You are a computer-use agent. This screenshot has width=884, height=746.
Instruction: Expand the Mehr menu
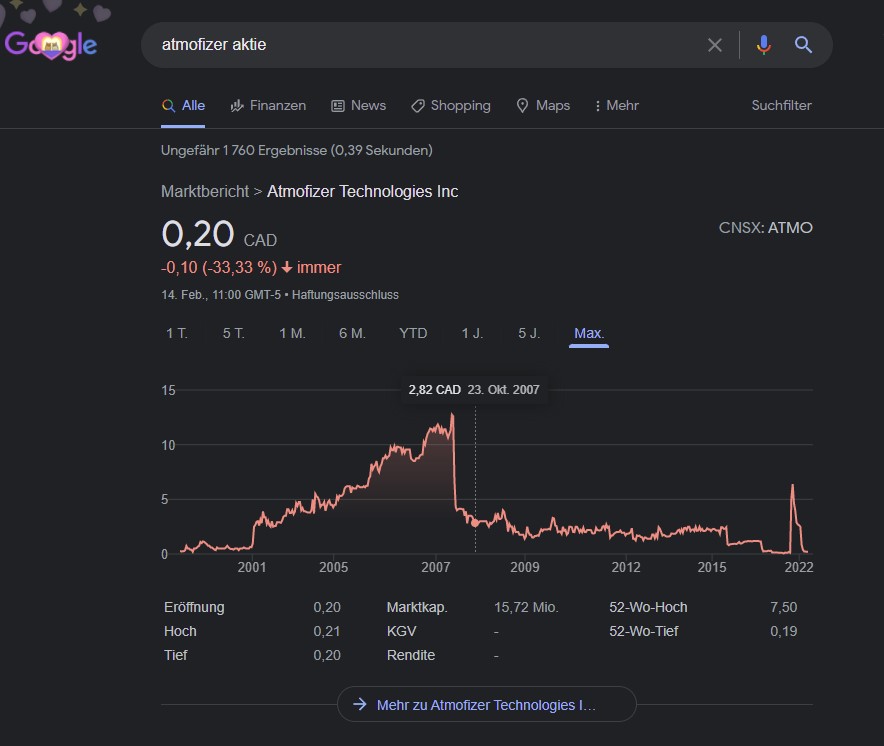(x=616, y=106)
